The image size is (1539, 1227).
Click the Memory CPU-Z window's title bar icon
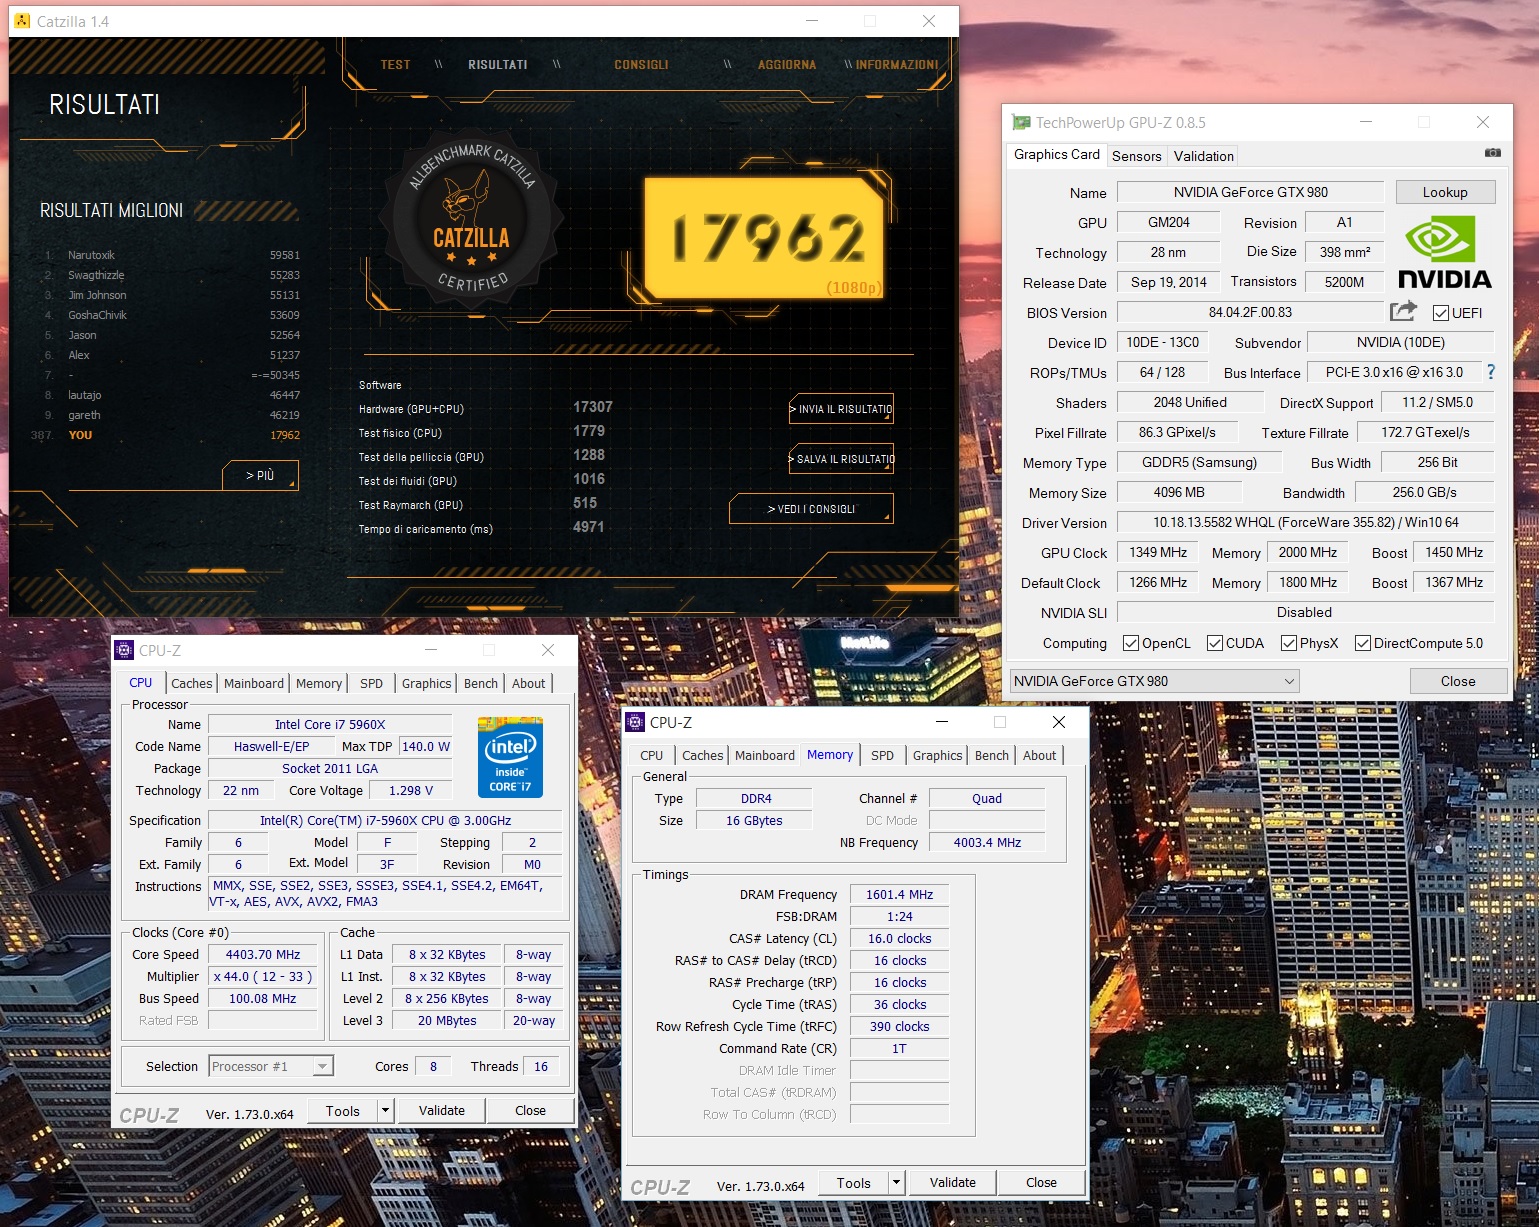(x=635, y=722)
